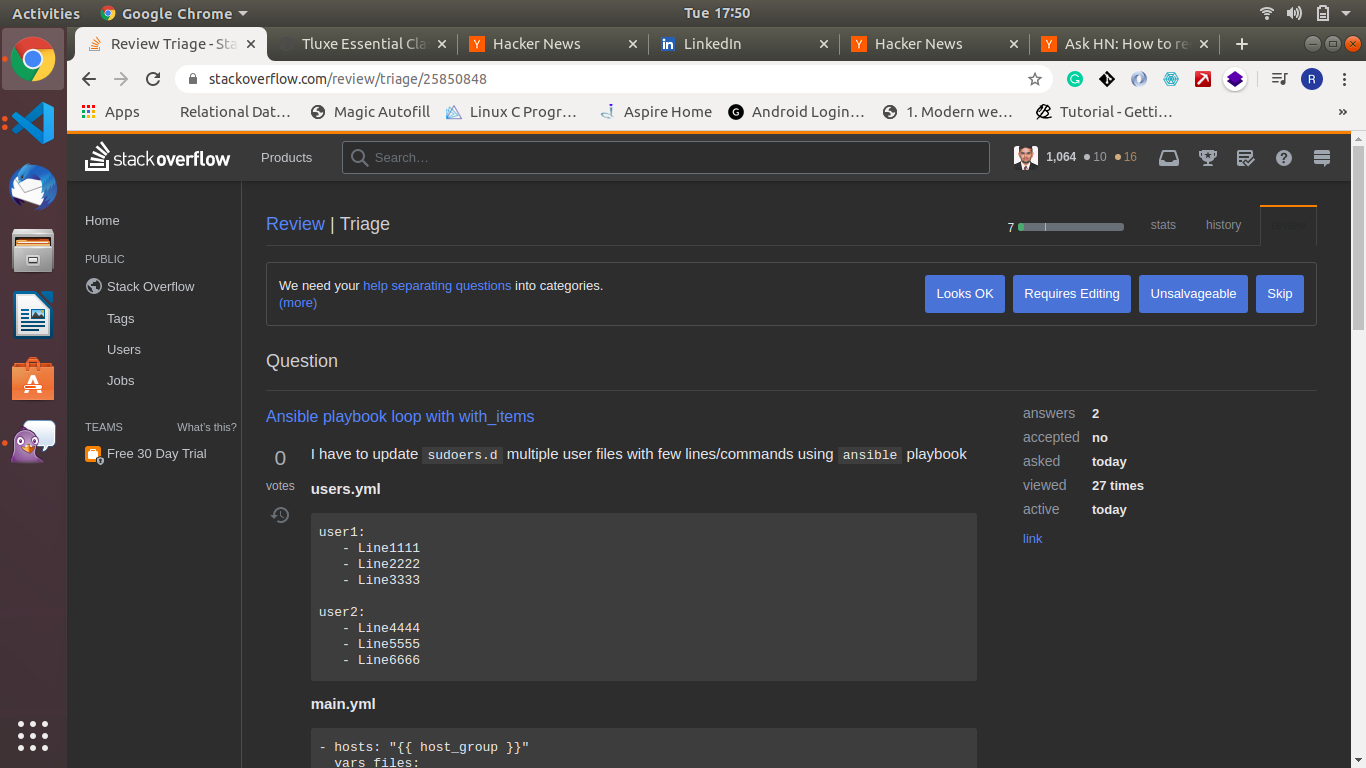
Task: Open Ubuntu Software from dock
Action: tap(33, 379)
